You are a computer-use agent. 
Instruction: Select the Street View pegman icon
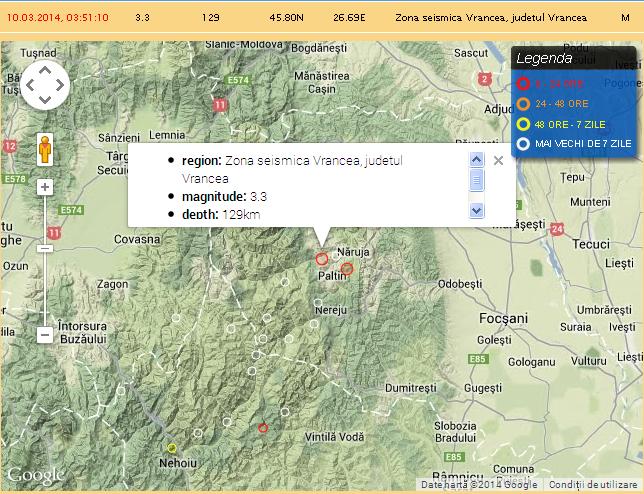click(45, 149)
